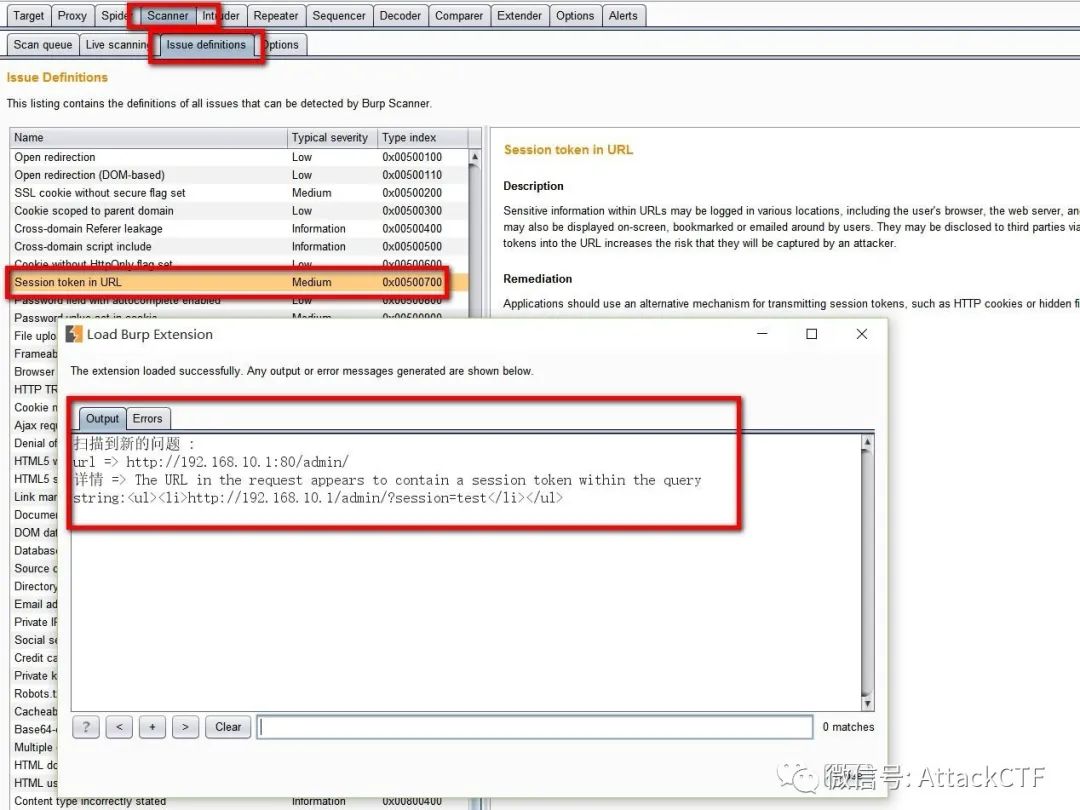Click the scroll-up arrow of issue list
This screenshot has width=1080, height=810.
tap(475, 157)
